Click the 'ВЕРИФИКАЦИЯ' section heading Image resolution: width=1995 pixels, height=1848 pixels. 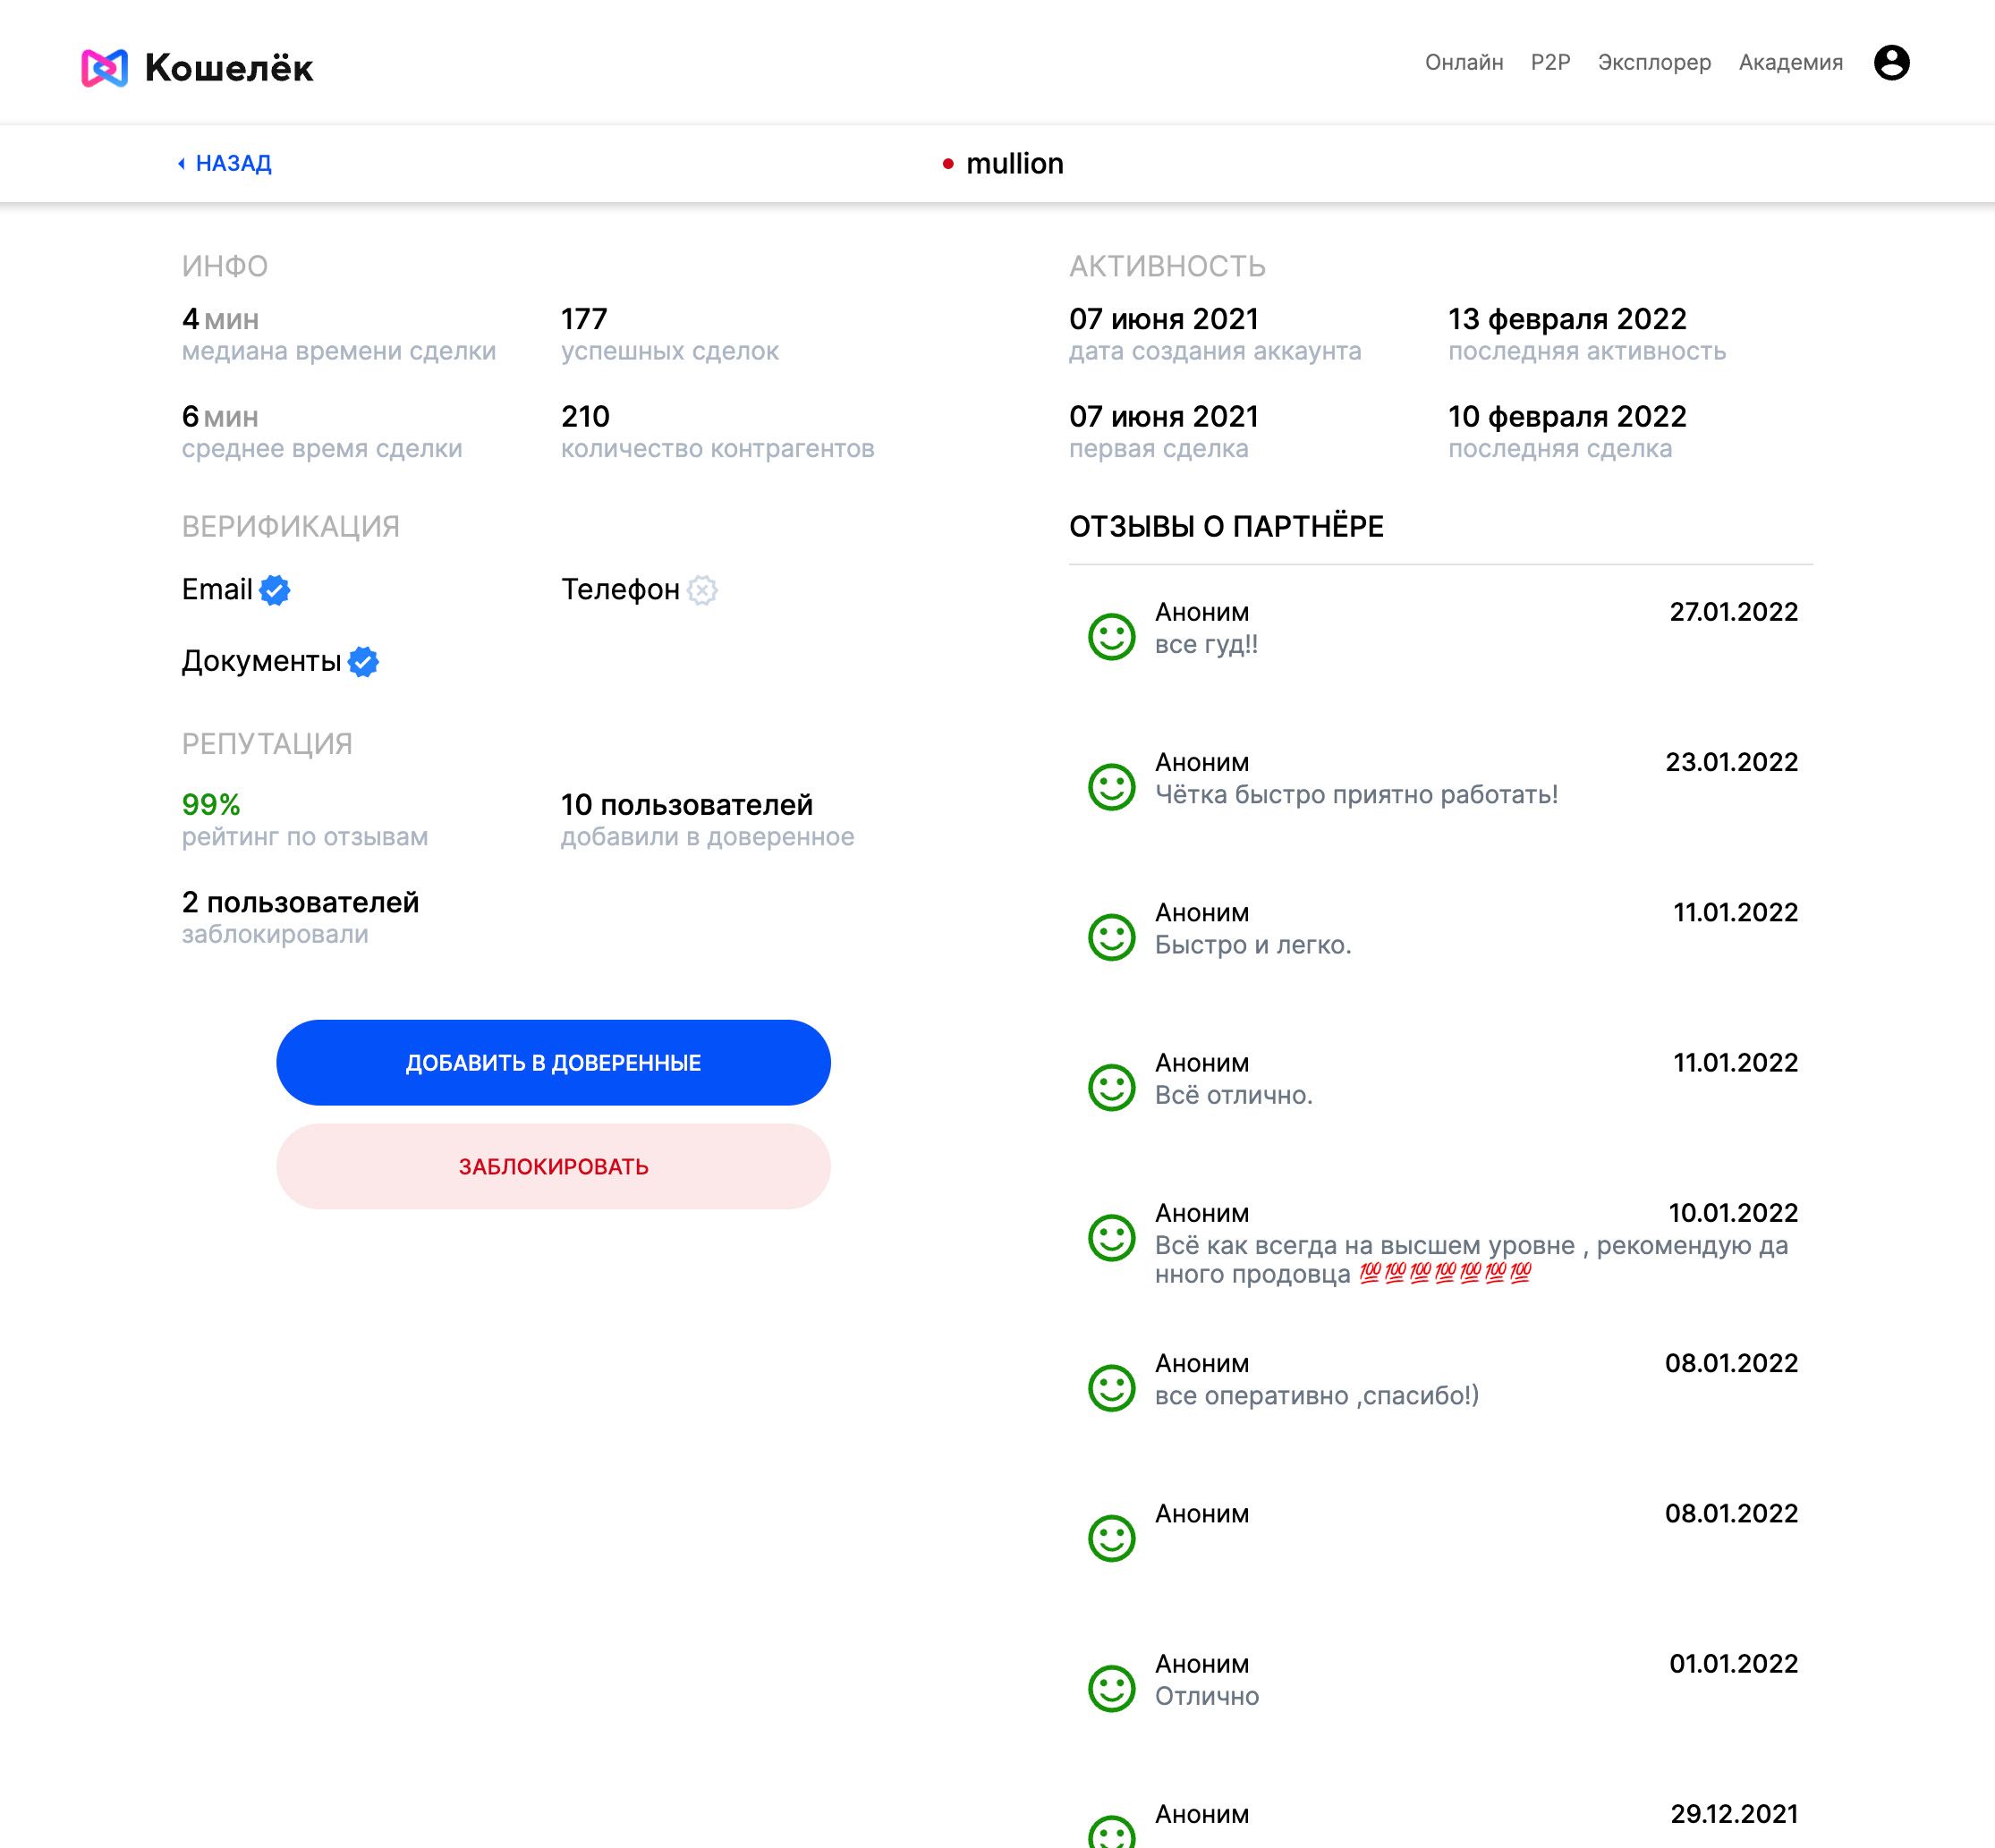290,526
